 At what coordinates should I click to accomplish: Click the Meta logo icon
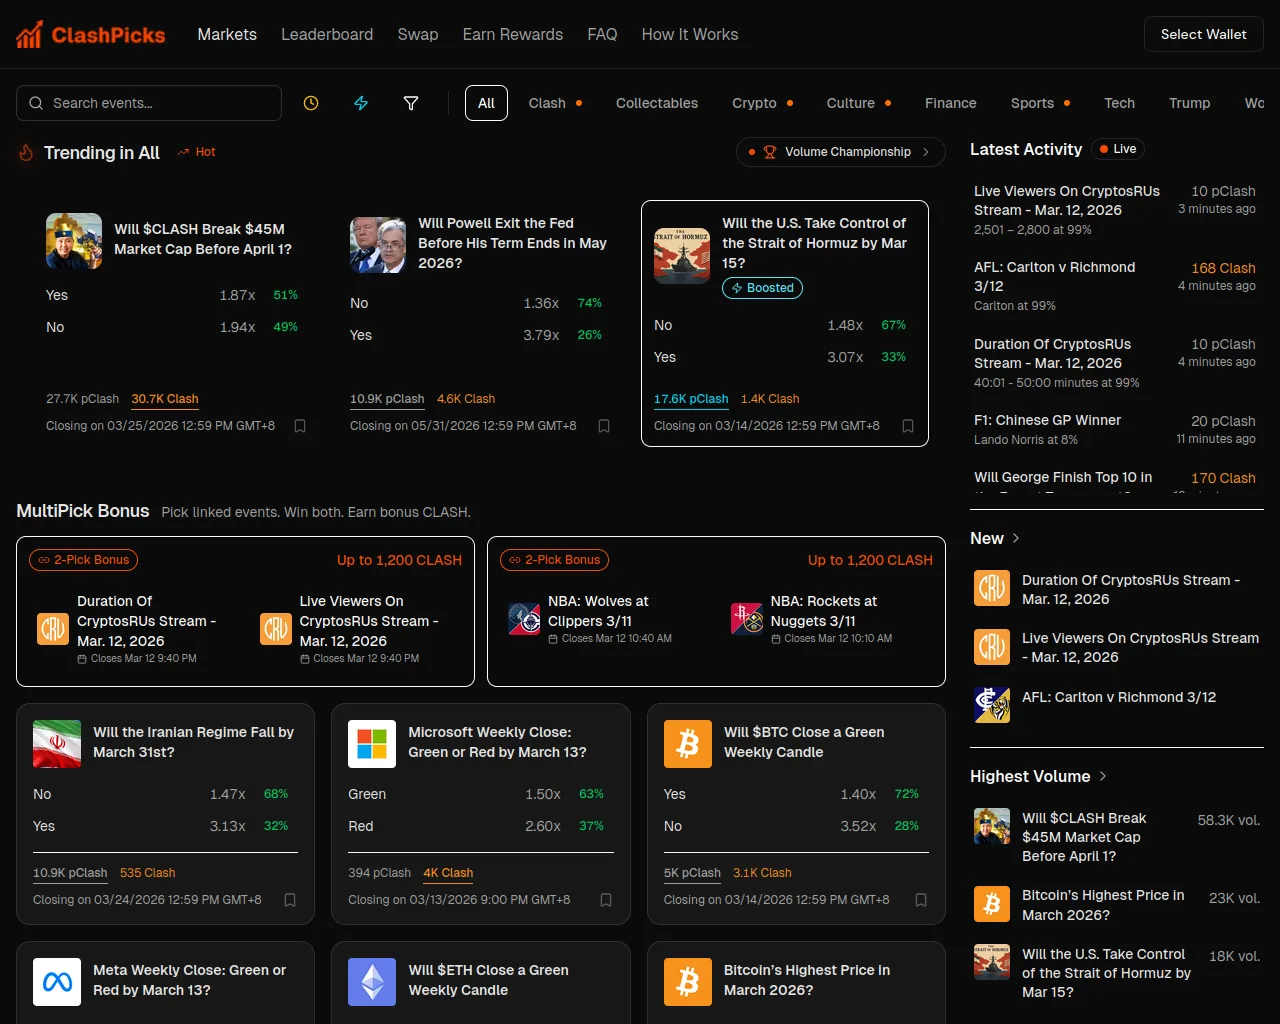click(57, 982)
